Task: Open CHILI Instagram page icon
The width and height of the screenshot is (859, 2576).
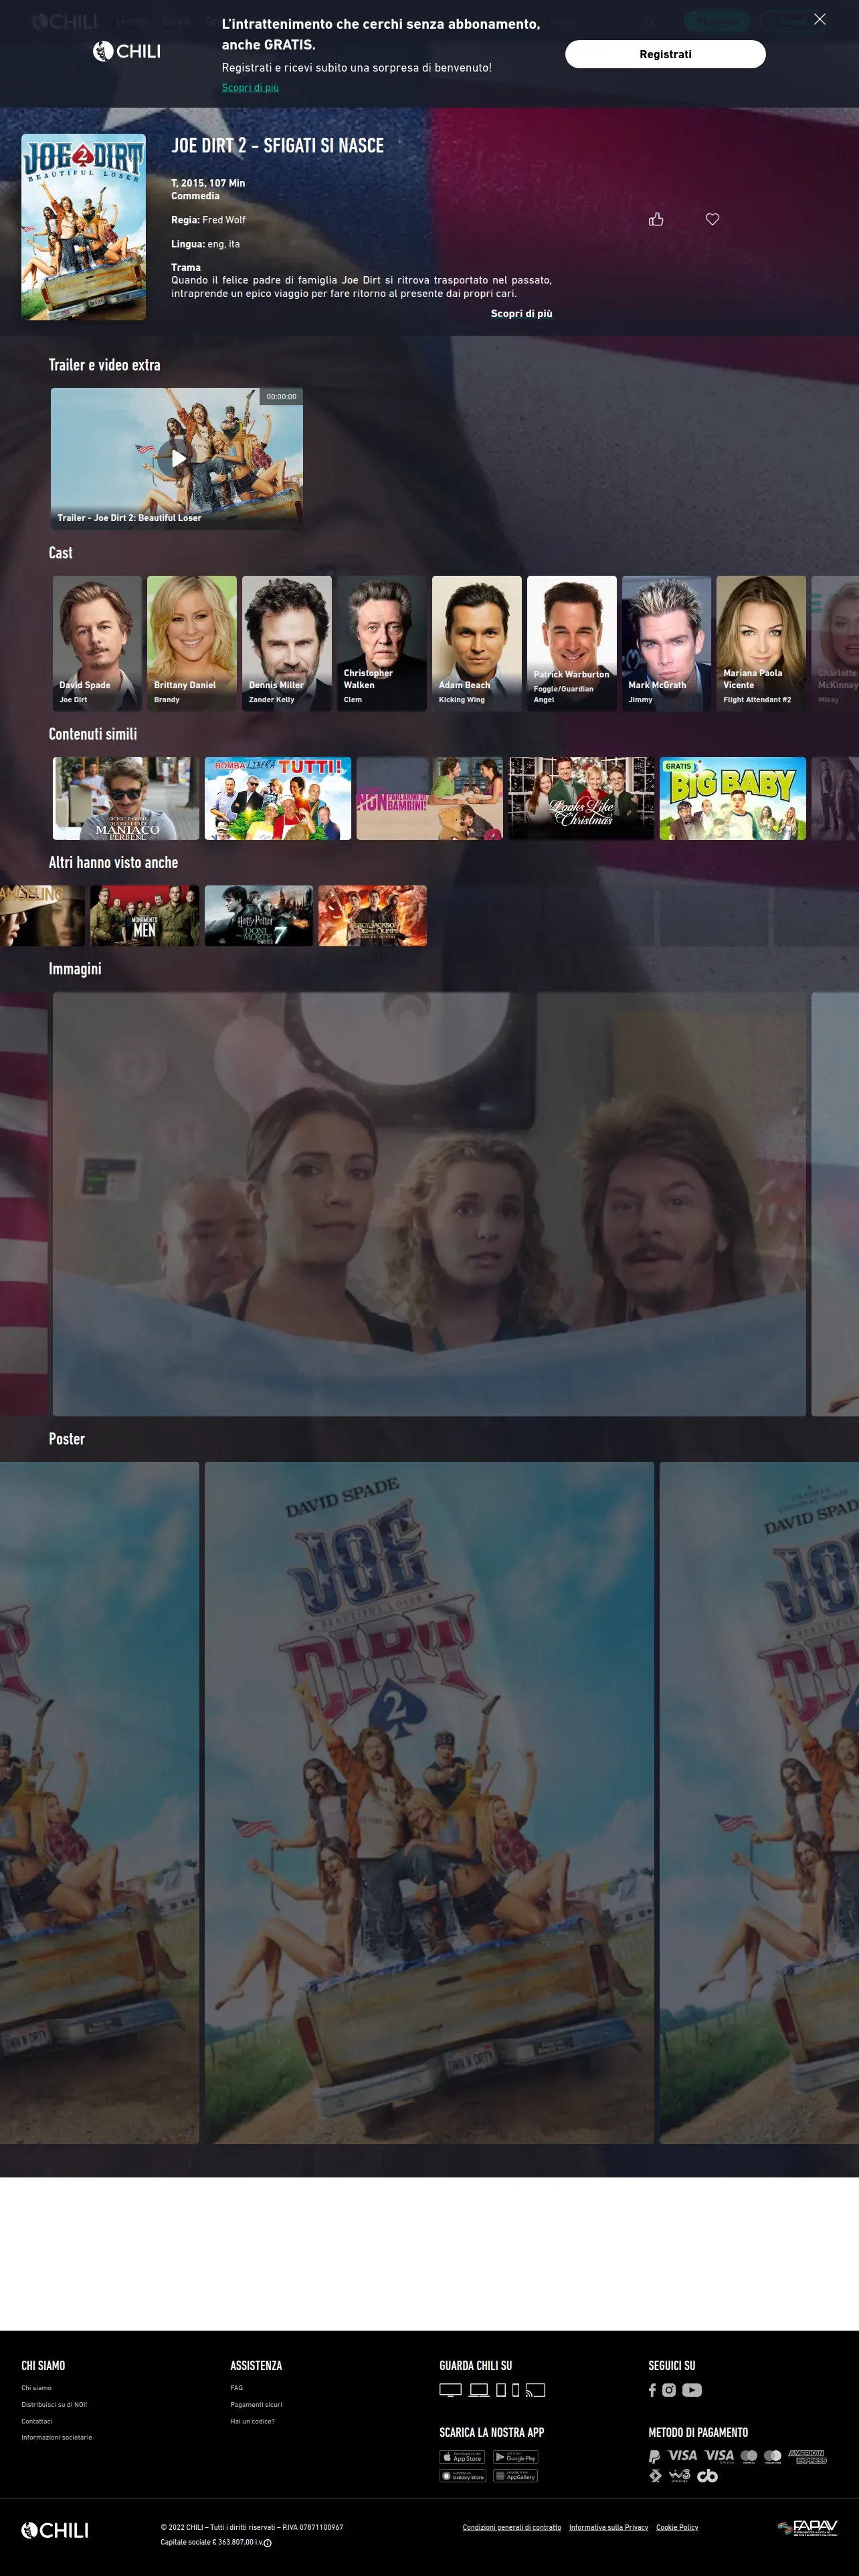Action: 669,2390
